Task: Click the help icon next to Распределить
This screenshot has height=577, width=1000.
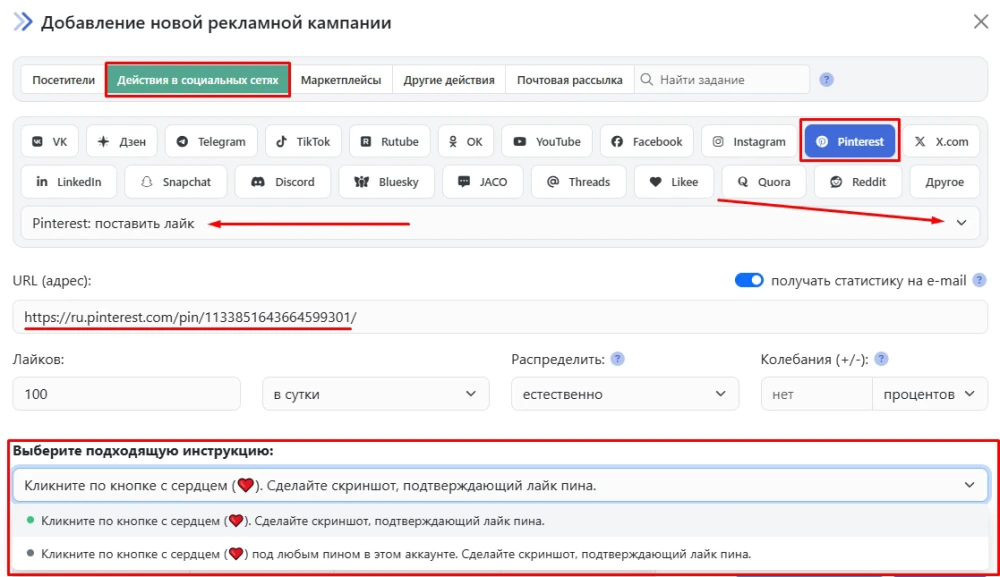Action: click(618, 359)
